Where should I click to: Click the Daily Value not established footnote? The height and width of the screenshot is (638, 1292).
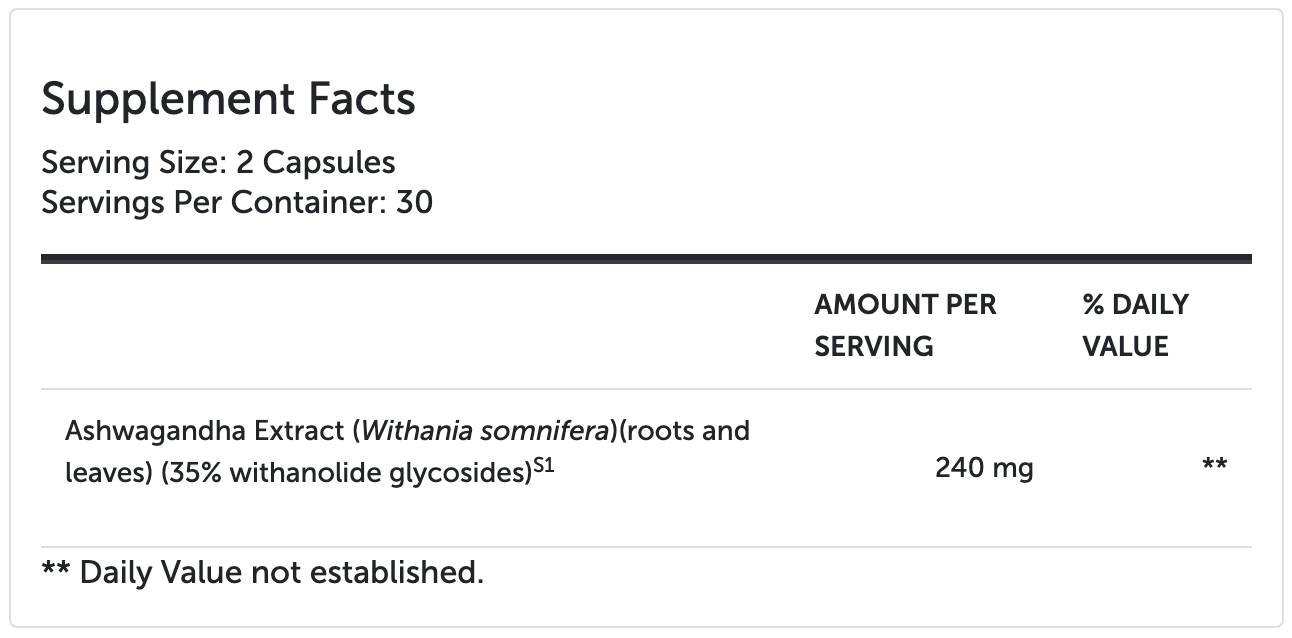[262, 573]
